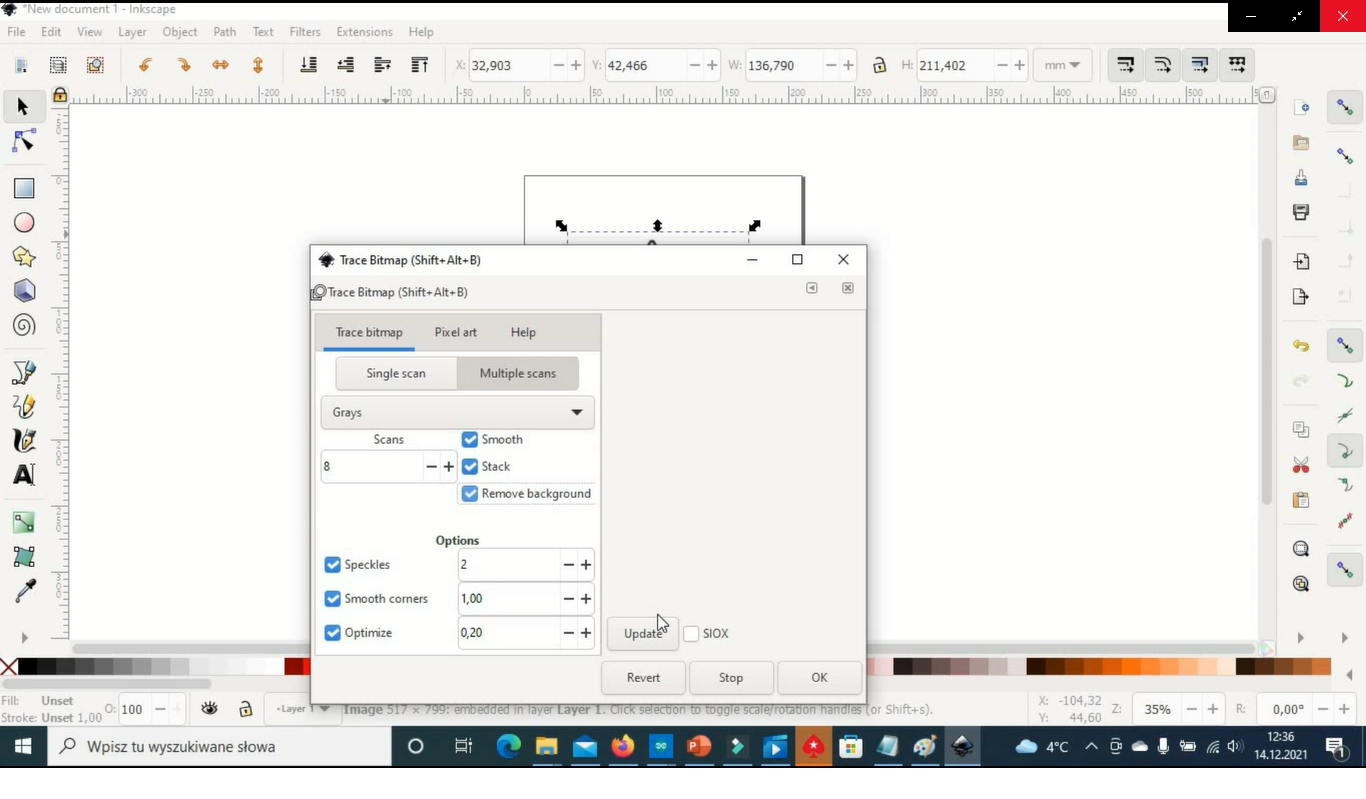Open the Help tab in Trace Bitmap
This screenshot has width=1366, height=799.
523,332
